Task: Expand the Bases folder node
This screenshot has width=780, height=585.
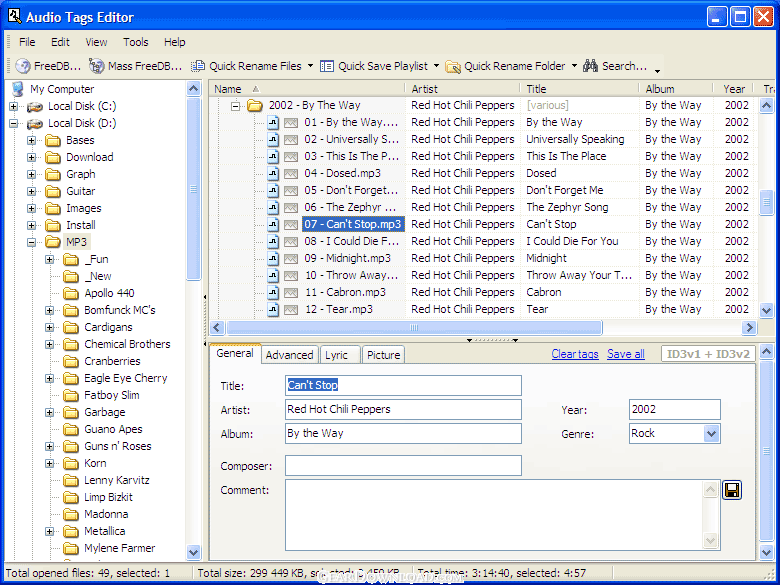Action: click(31, 140)
